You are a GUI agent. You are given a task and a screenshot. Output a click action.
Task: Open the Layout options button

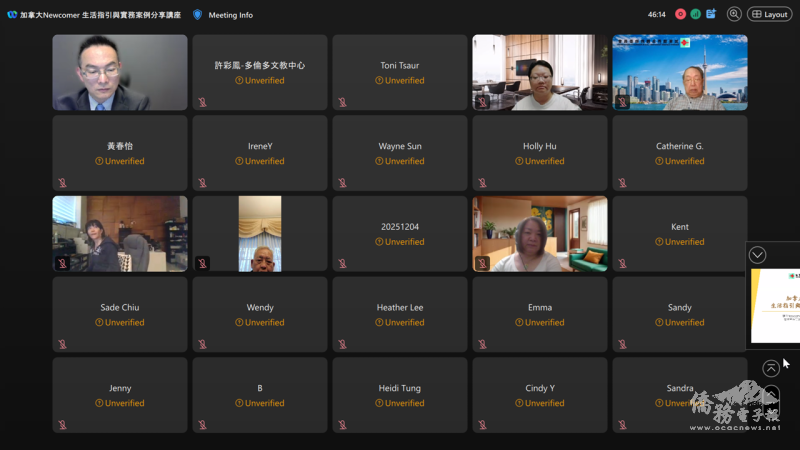pyautogui.click(x=770, y=14)
